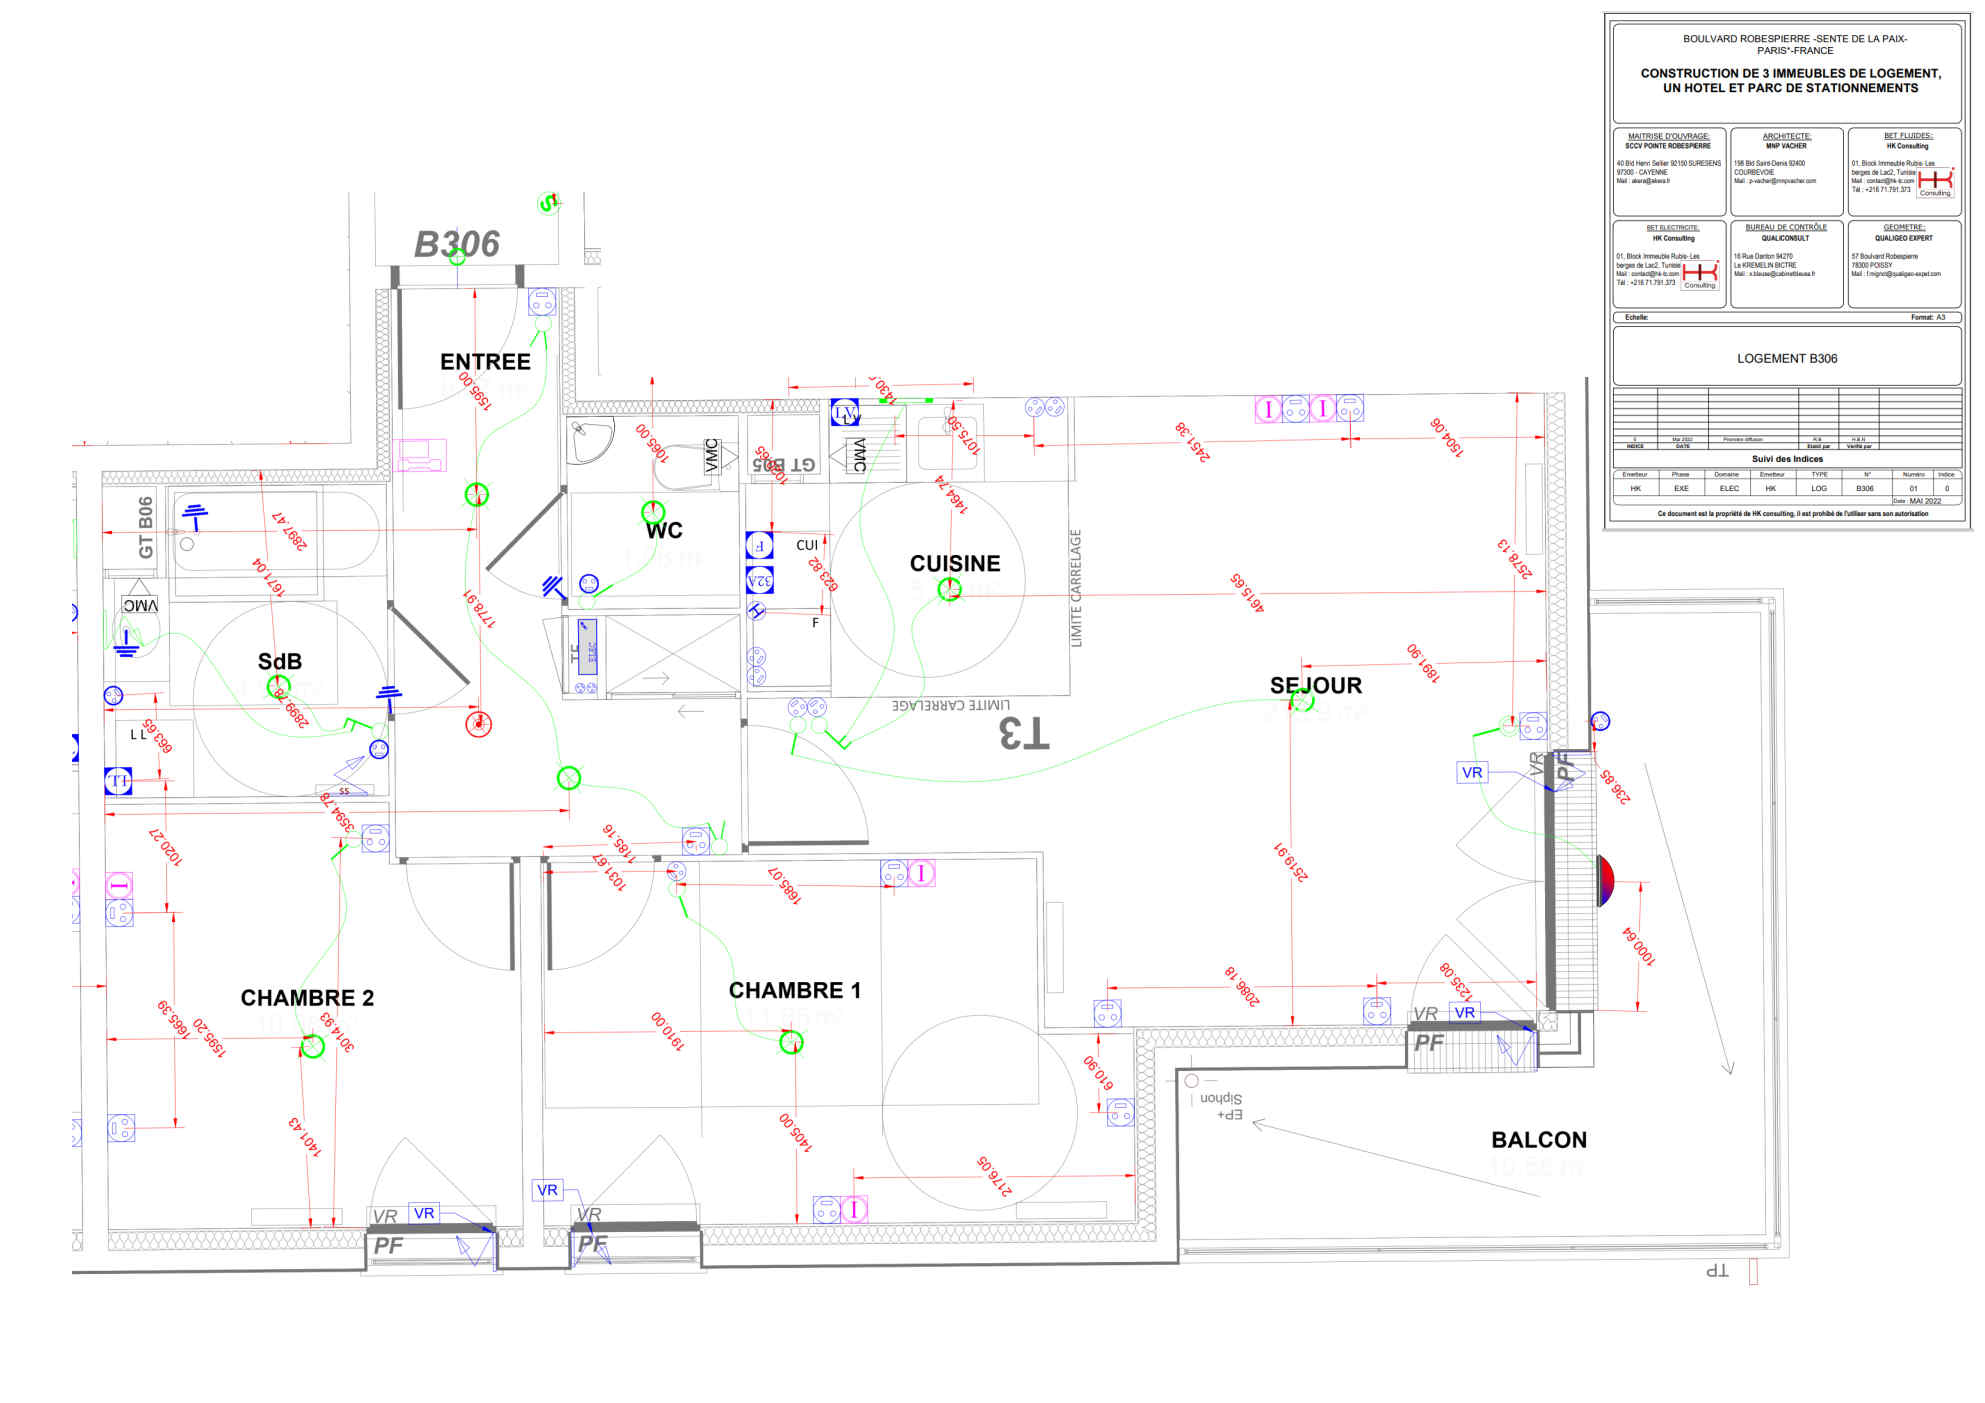
Task: Select the VR box left of CHAMBRE 1 window
Action: click(548, 1190)
